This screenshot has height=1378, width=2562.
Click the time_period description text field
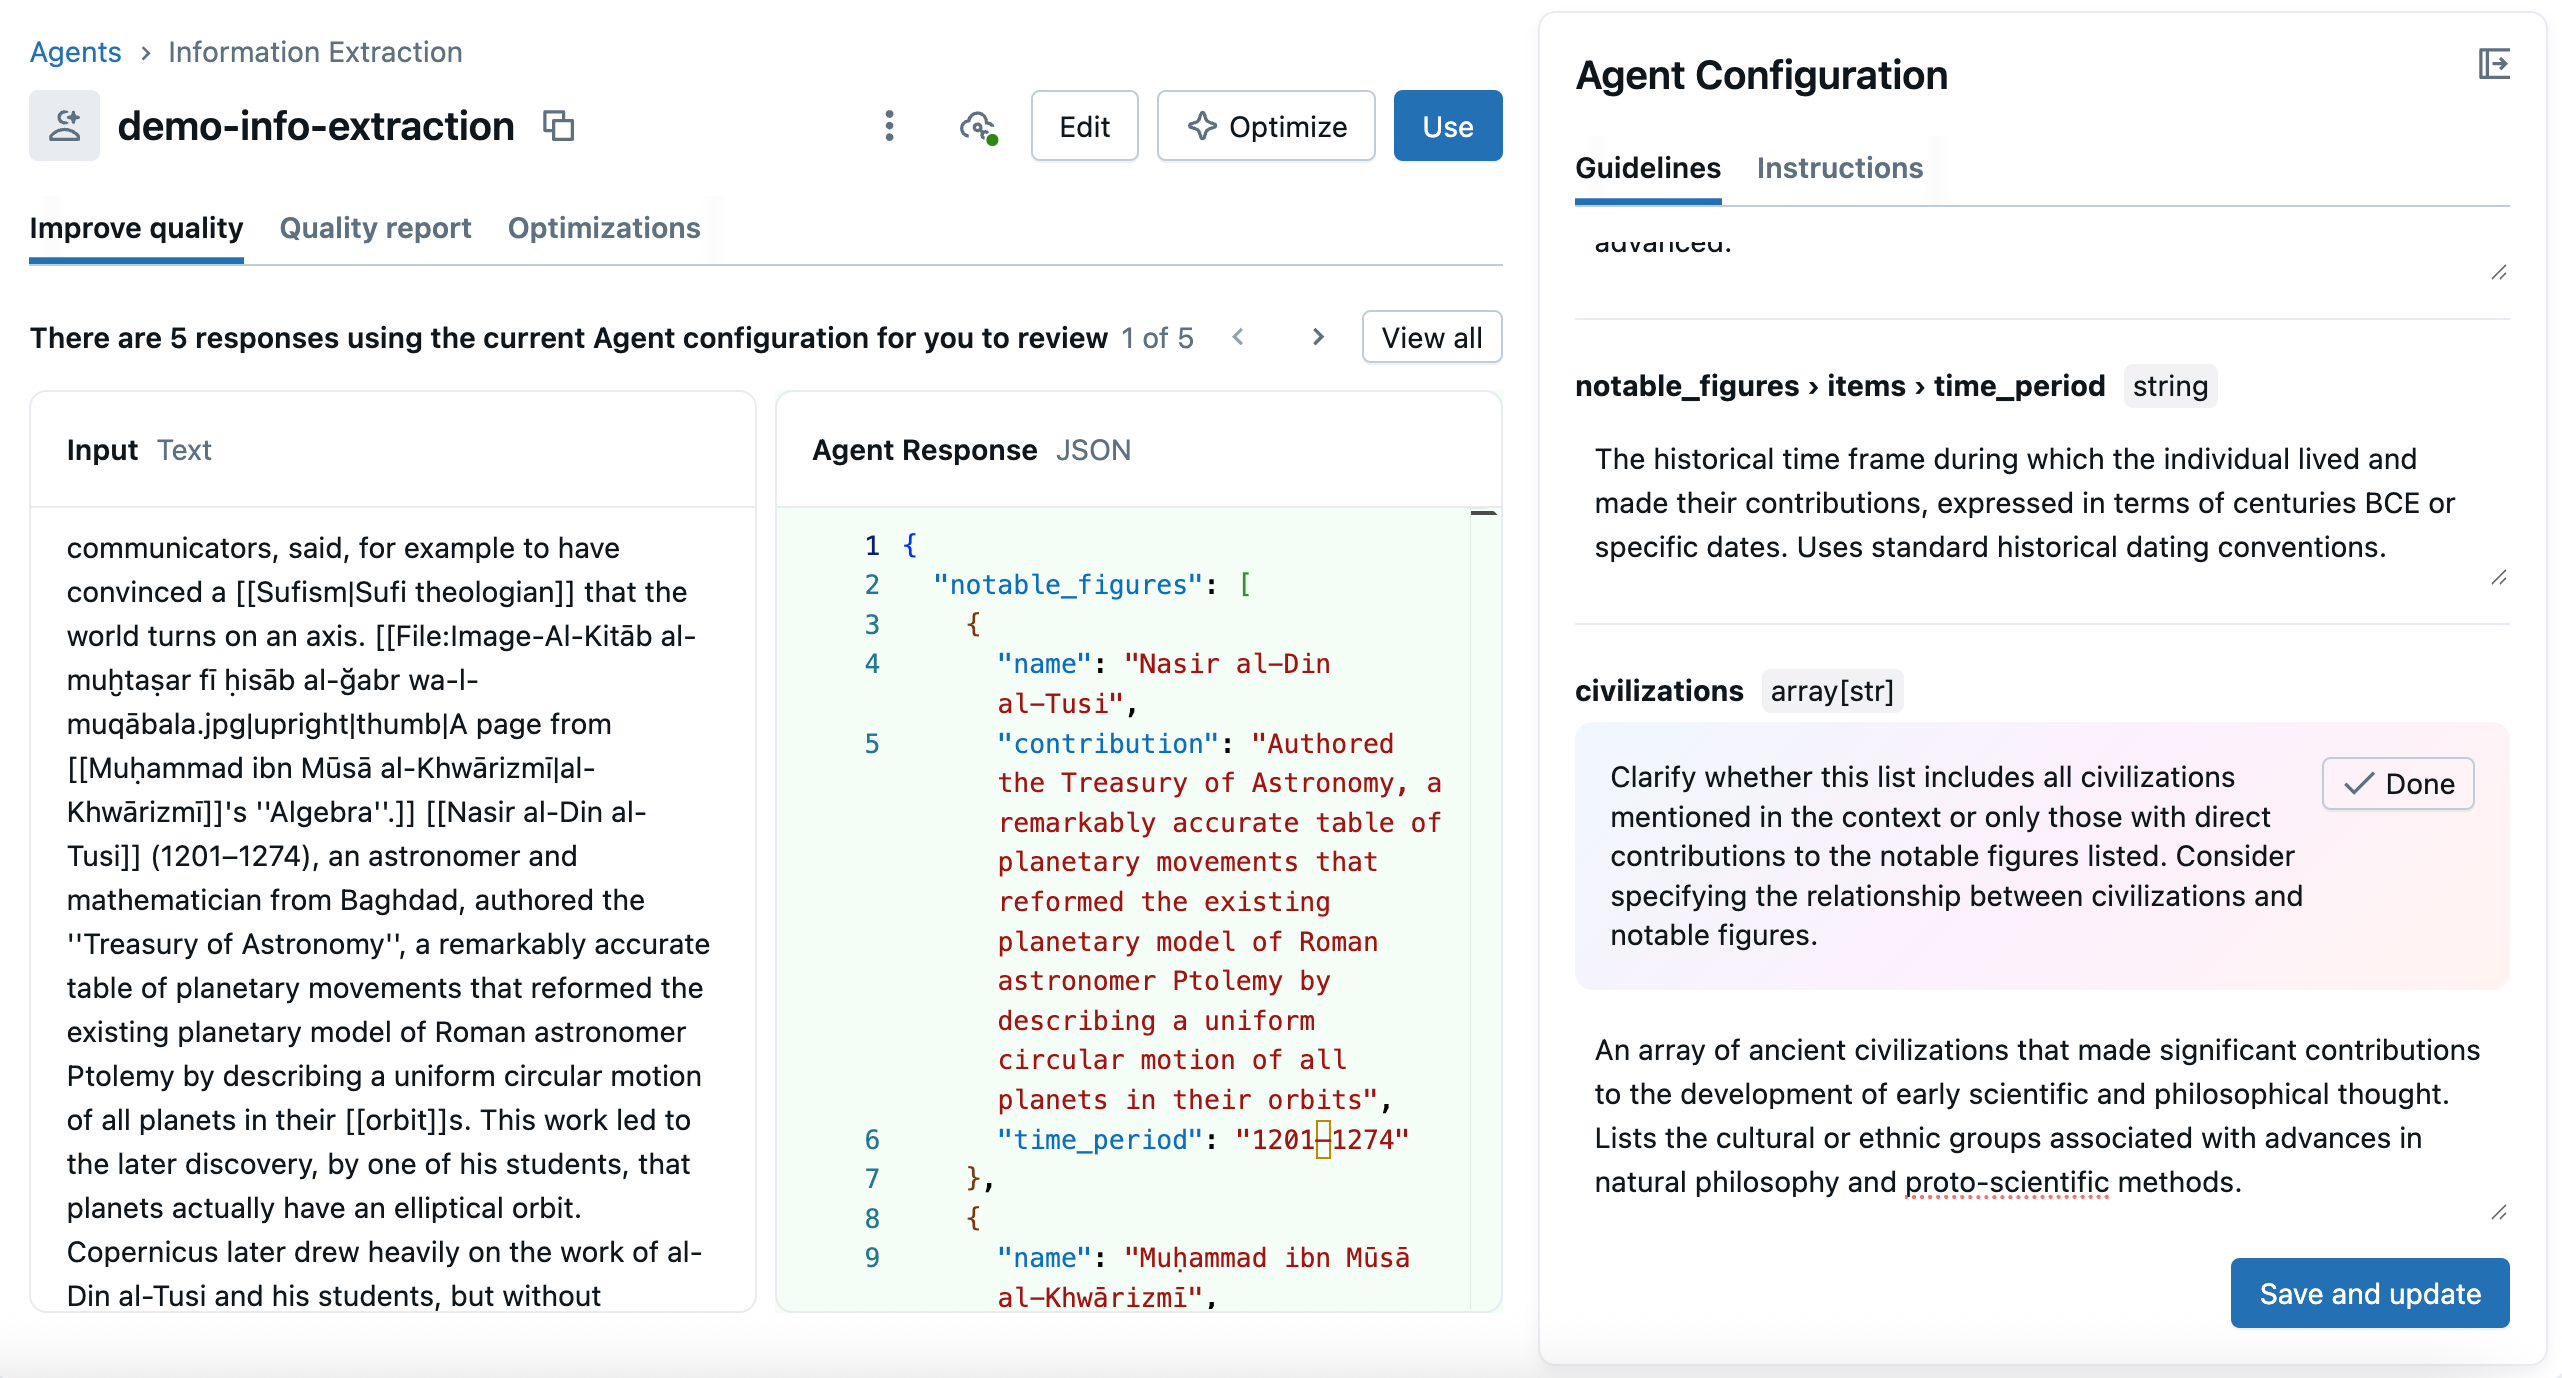pos(2023,503)
